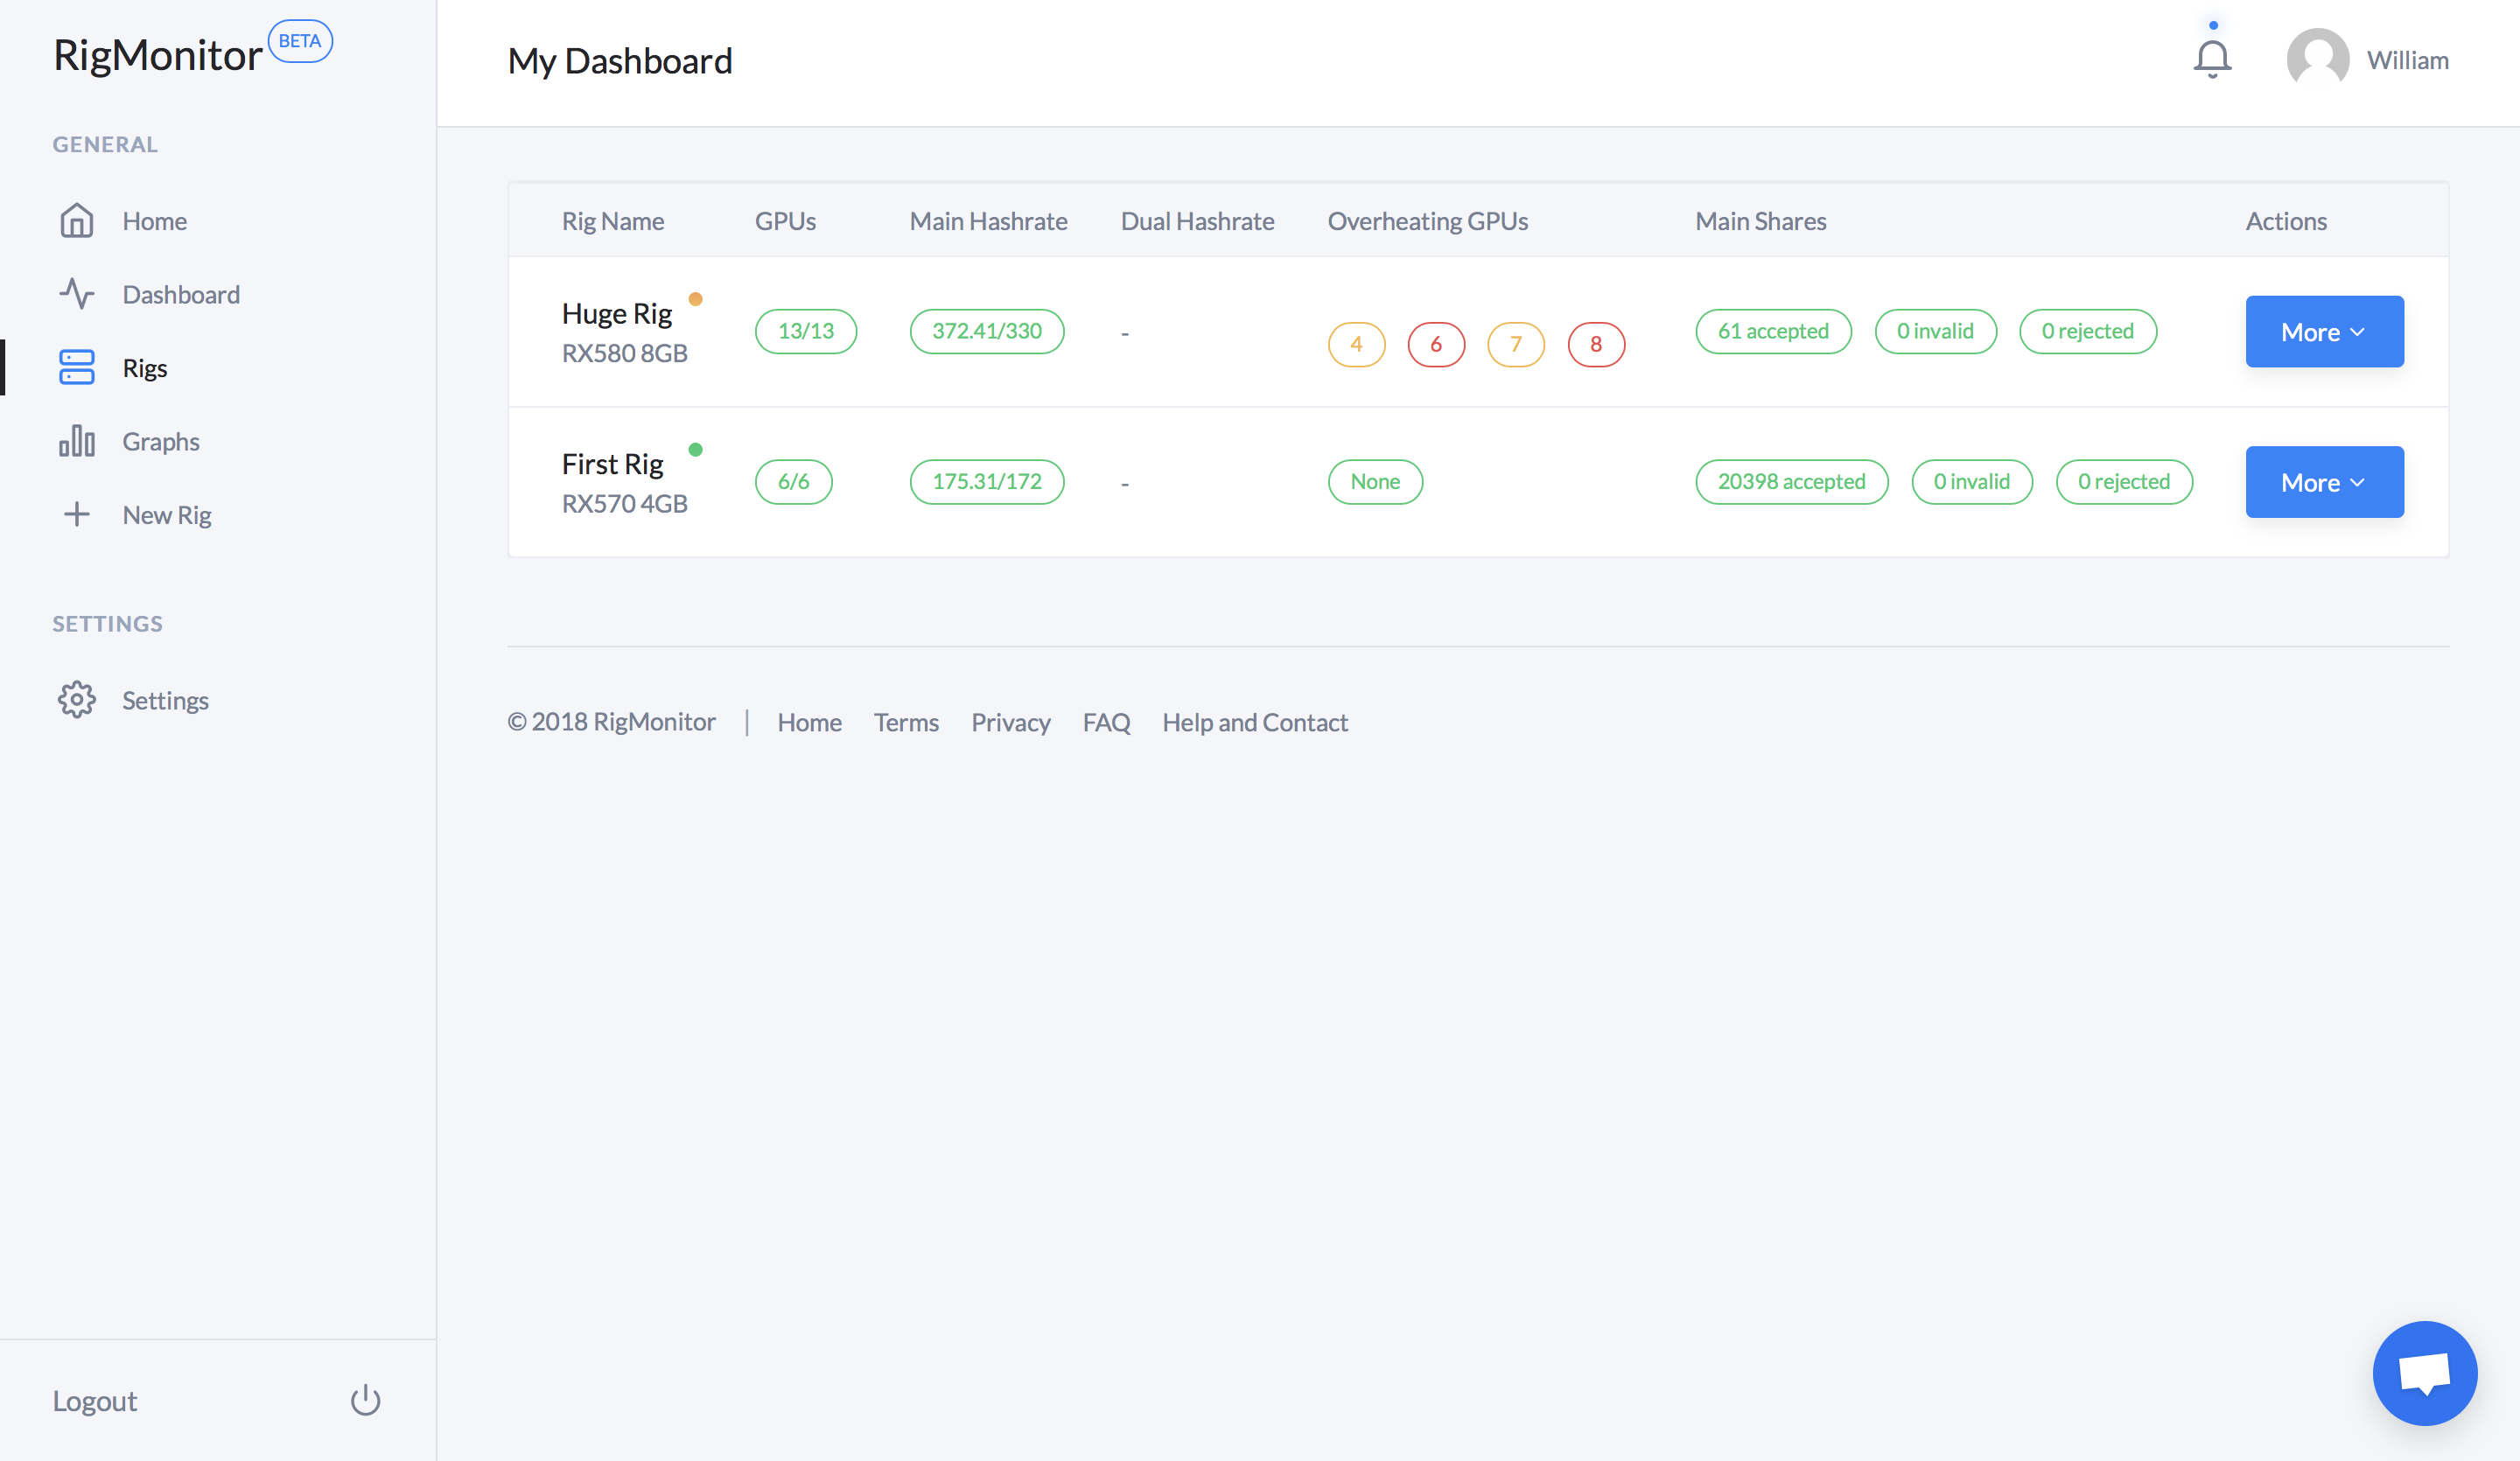
Task: Click the Overheating GPUs column header
Action: coord(1427,221)
